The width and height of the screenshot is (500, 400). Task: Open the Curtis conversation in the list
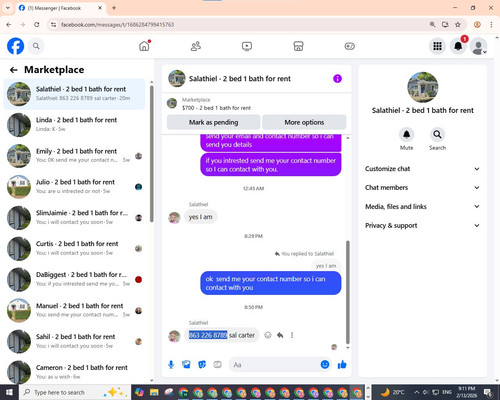(x=75, y=248)
